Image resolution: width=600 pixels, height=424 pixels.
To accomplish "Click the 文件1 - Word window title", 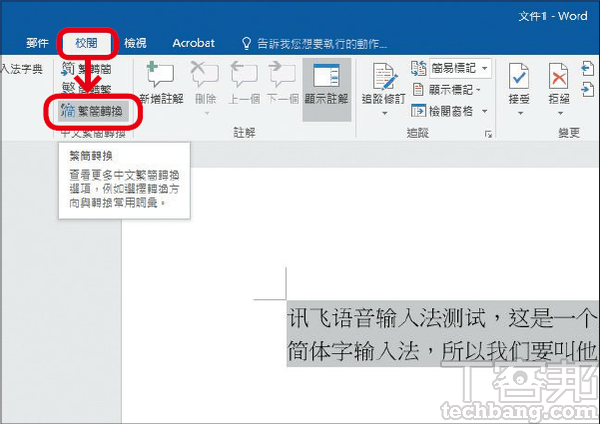I will [553, 16].
